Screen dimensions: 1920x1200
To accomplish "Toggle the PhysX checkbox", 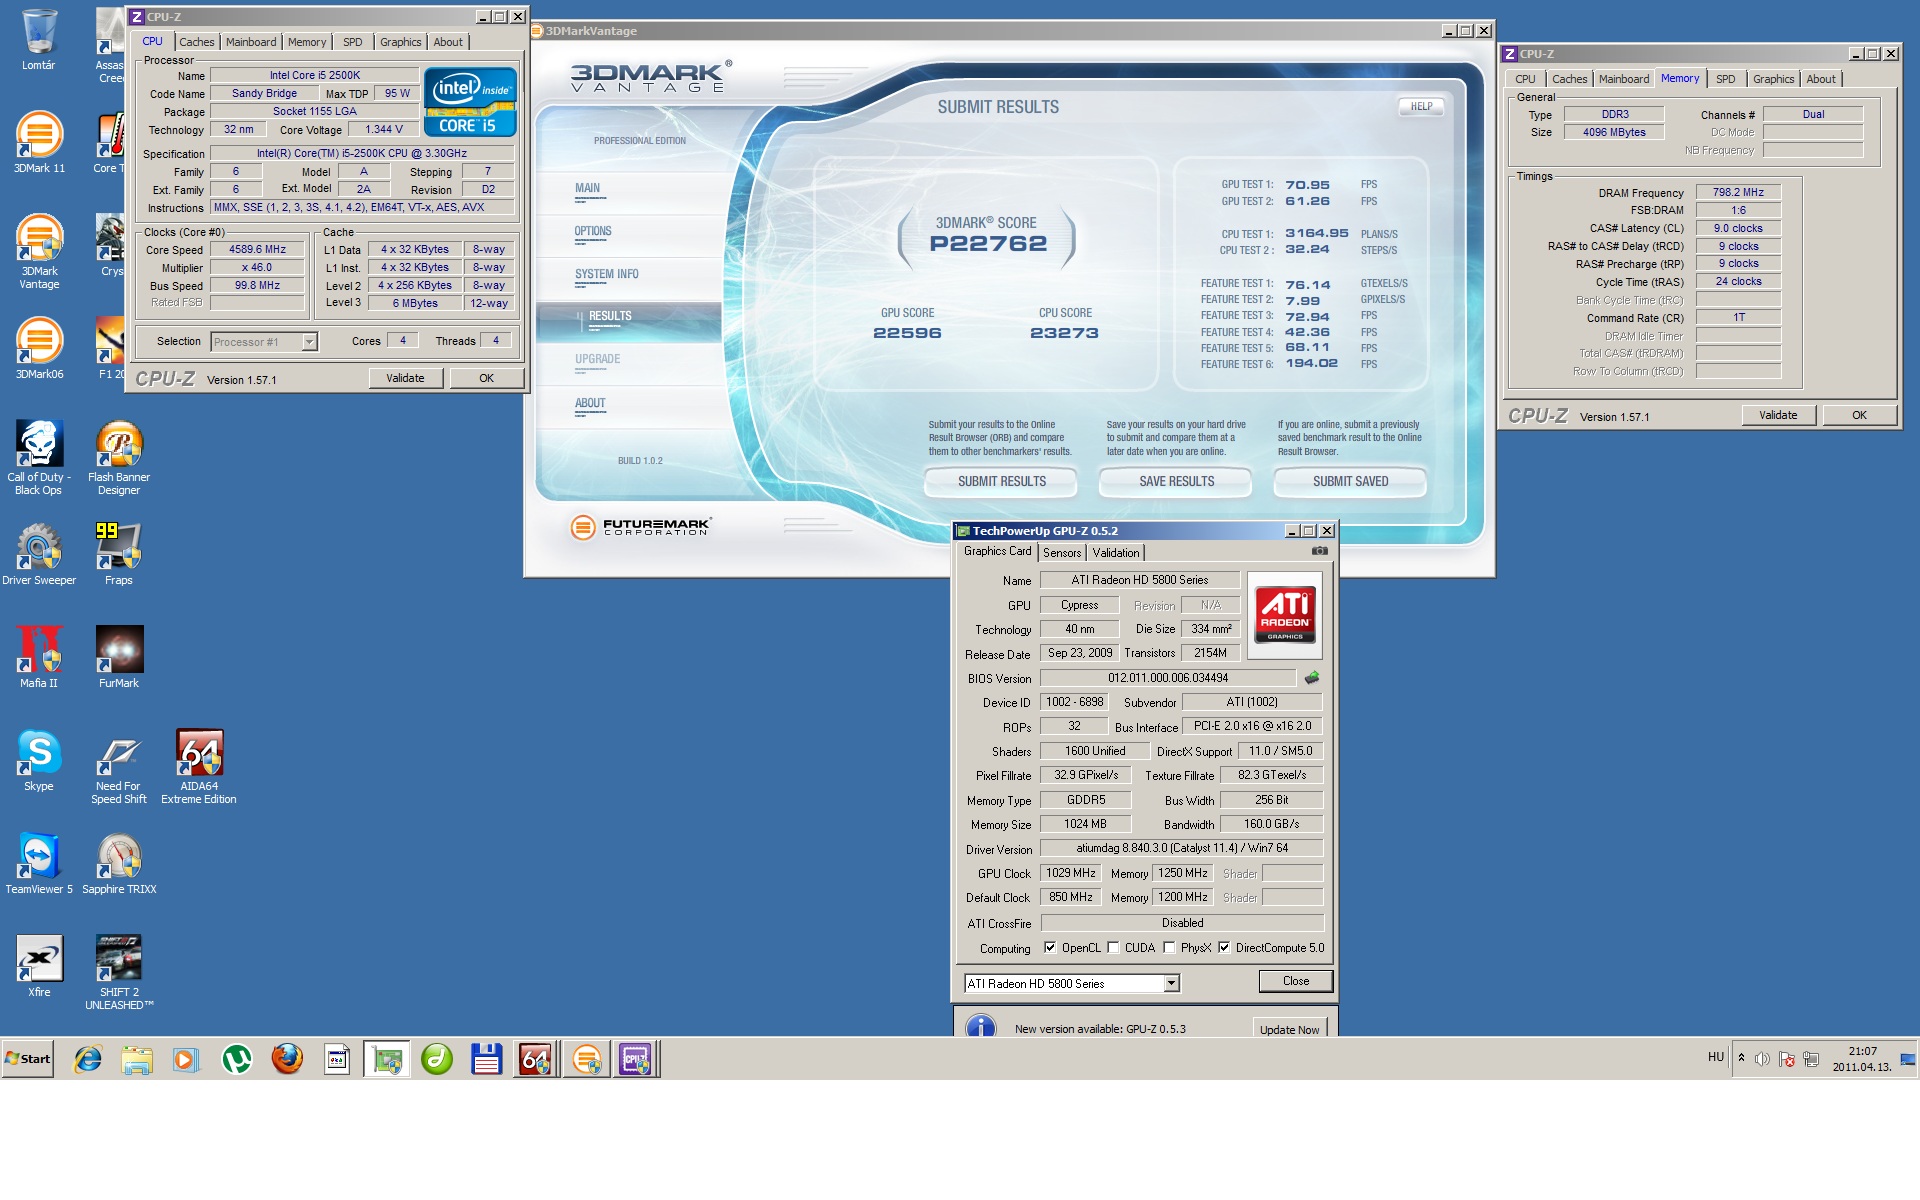I will tap(1169, 948).
